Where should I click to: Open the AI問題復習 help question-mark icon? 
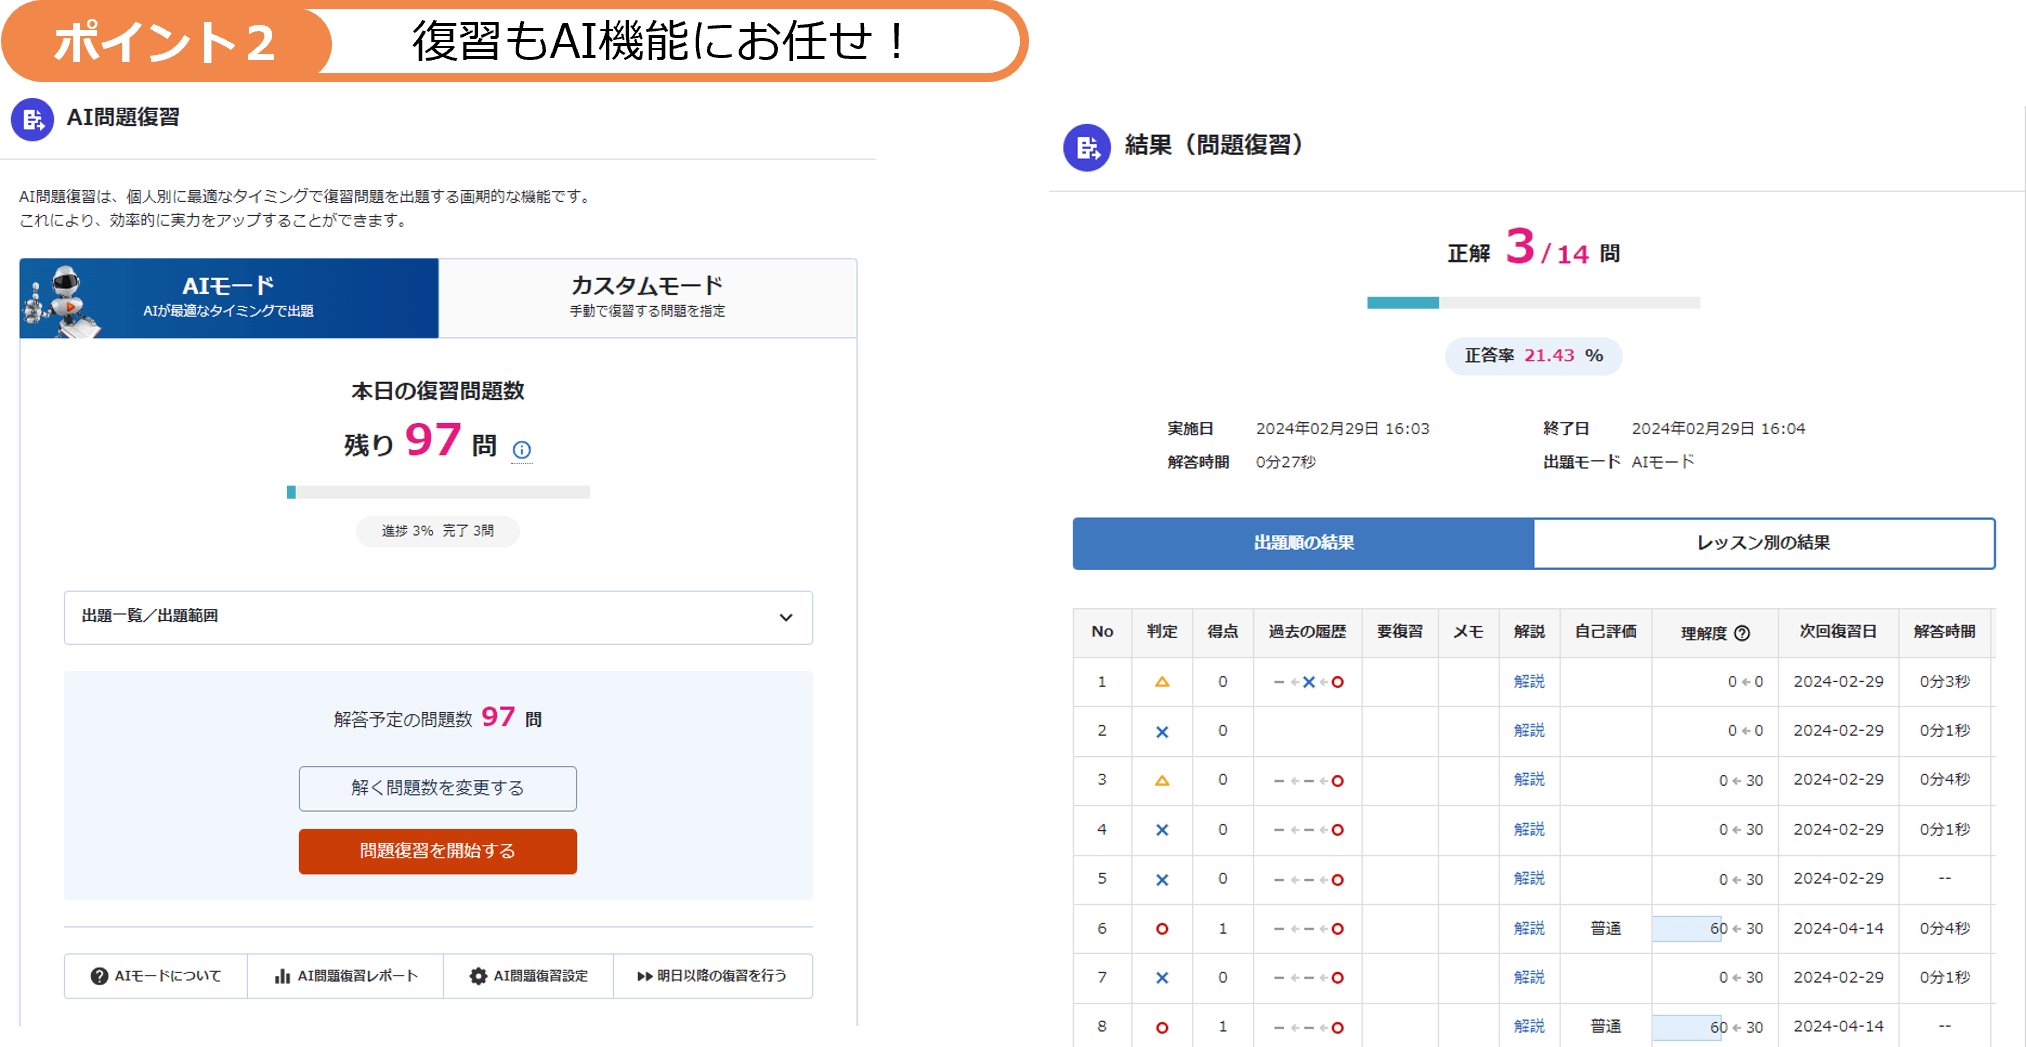[x=100, y=976]
